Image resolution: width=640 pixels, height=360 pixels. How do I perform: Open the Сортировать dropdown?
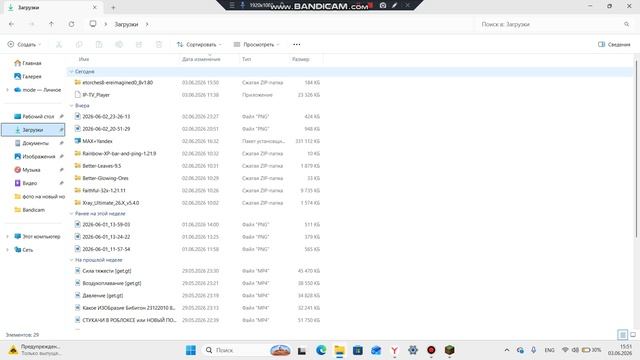[x=199, y=44]
